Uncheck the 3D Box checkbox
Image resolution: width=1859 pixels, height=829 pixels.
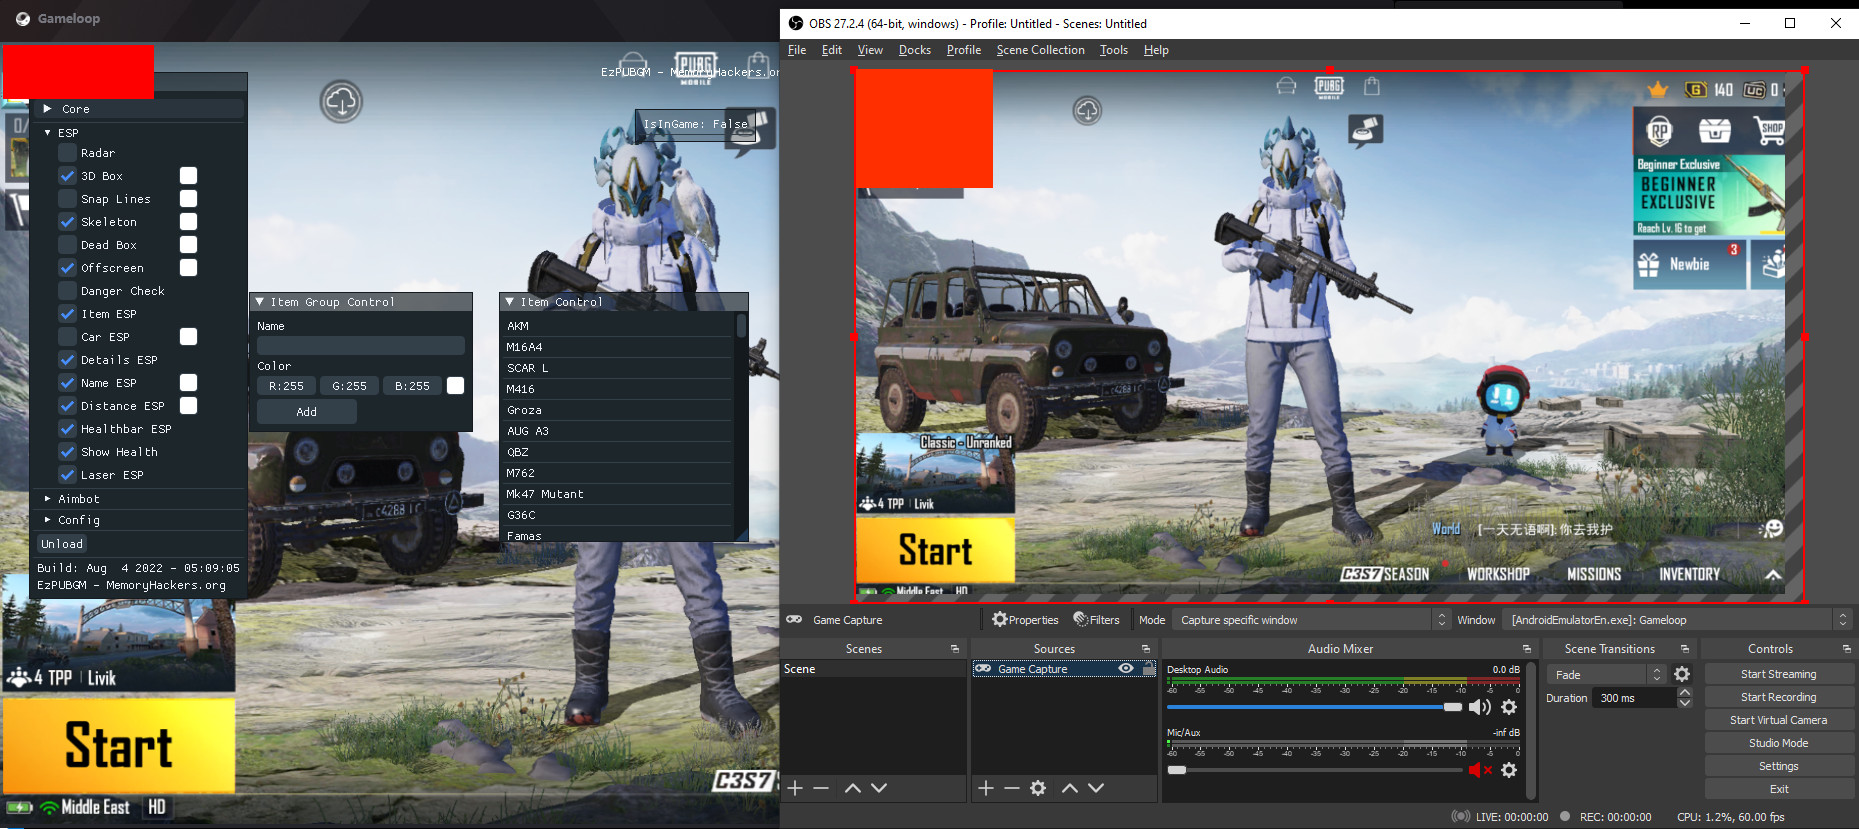pyautogui.click(x=67, y=176)
